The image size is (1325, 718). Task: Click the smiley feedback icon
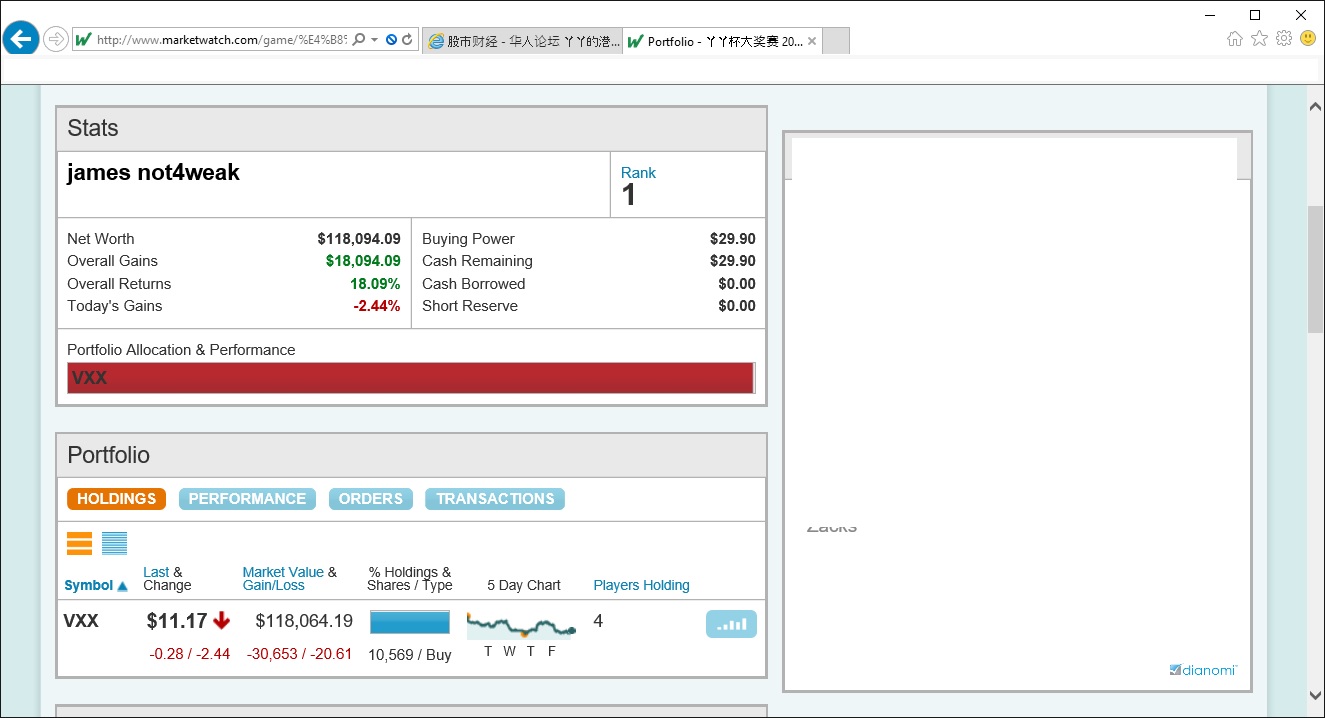[x=1308, y=39]
